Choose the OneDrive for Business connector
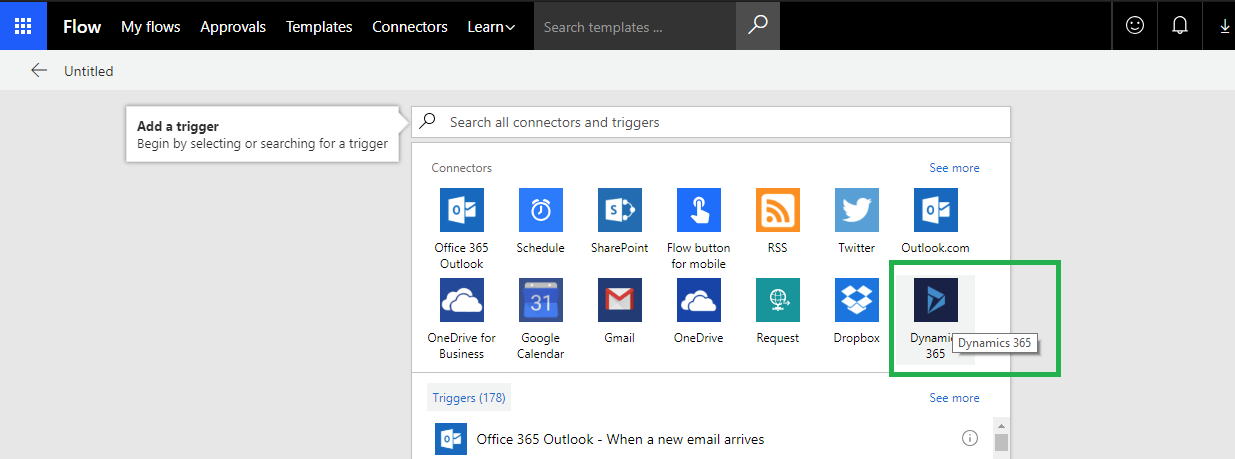Image resolution: width=1235 pixels, height=459 pixels. (x=461, y=300)
